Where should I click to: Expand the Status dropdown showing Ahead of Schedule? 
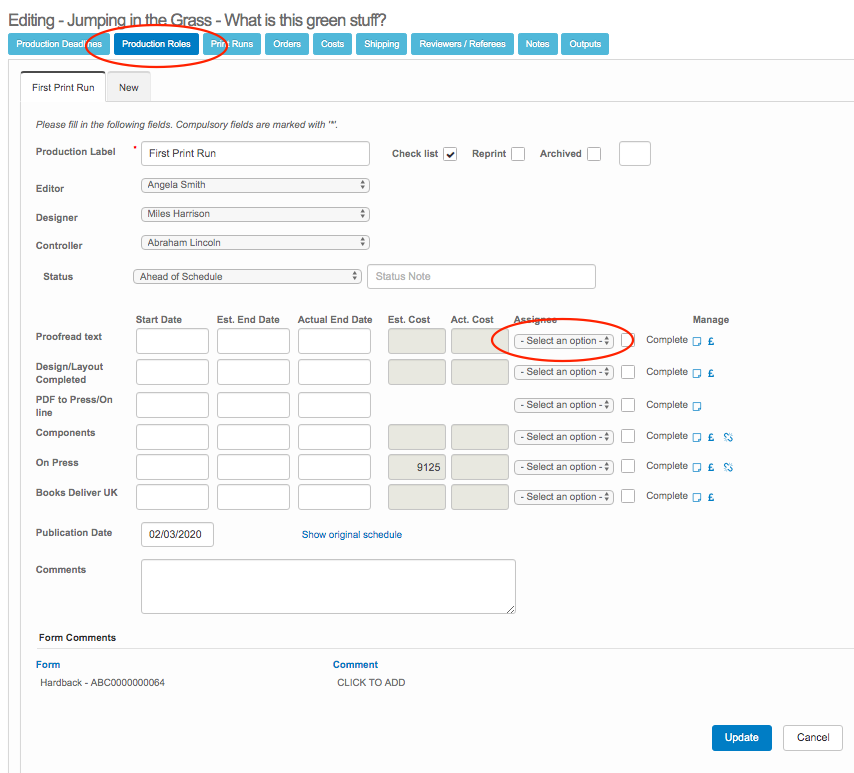click(x=247, y=276)
